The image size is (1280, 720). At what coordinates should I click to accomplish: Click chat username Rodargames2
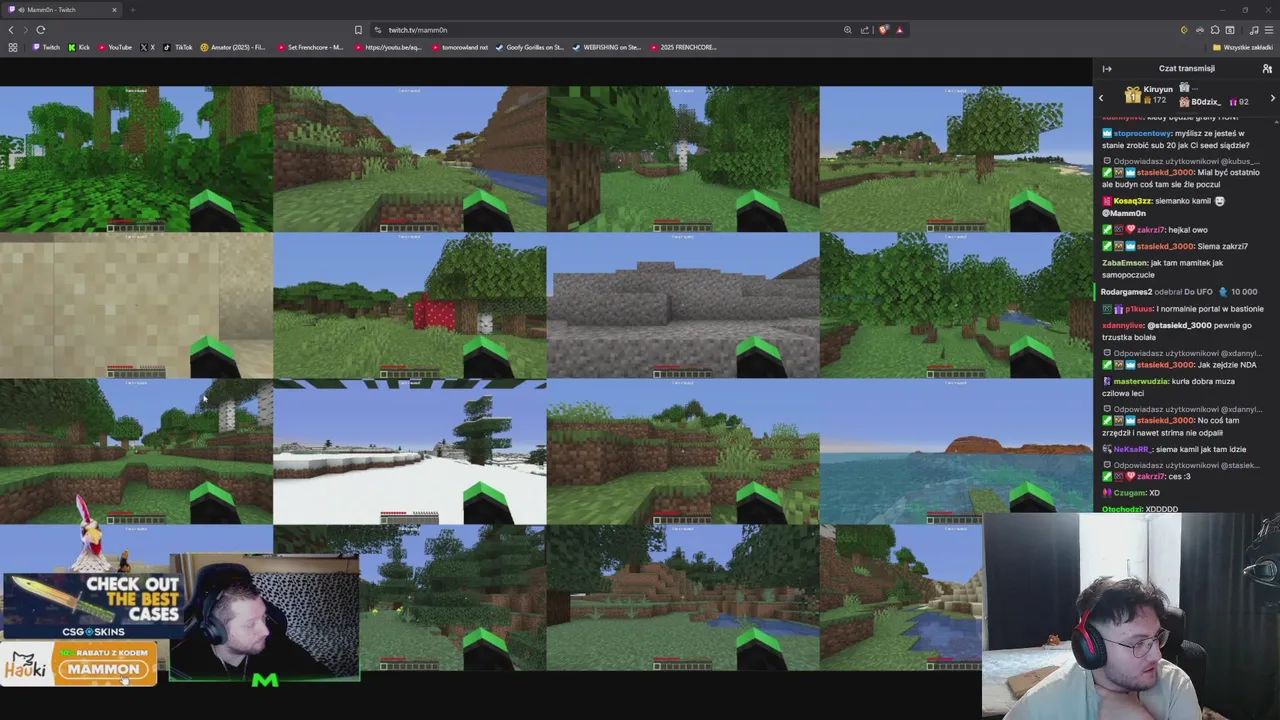pos(1126,292)
